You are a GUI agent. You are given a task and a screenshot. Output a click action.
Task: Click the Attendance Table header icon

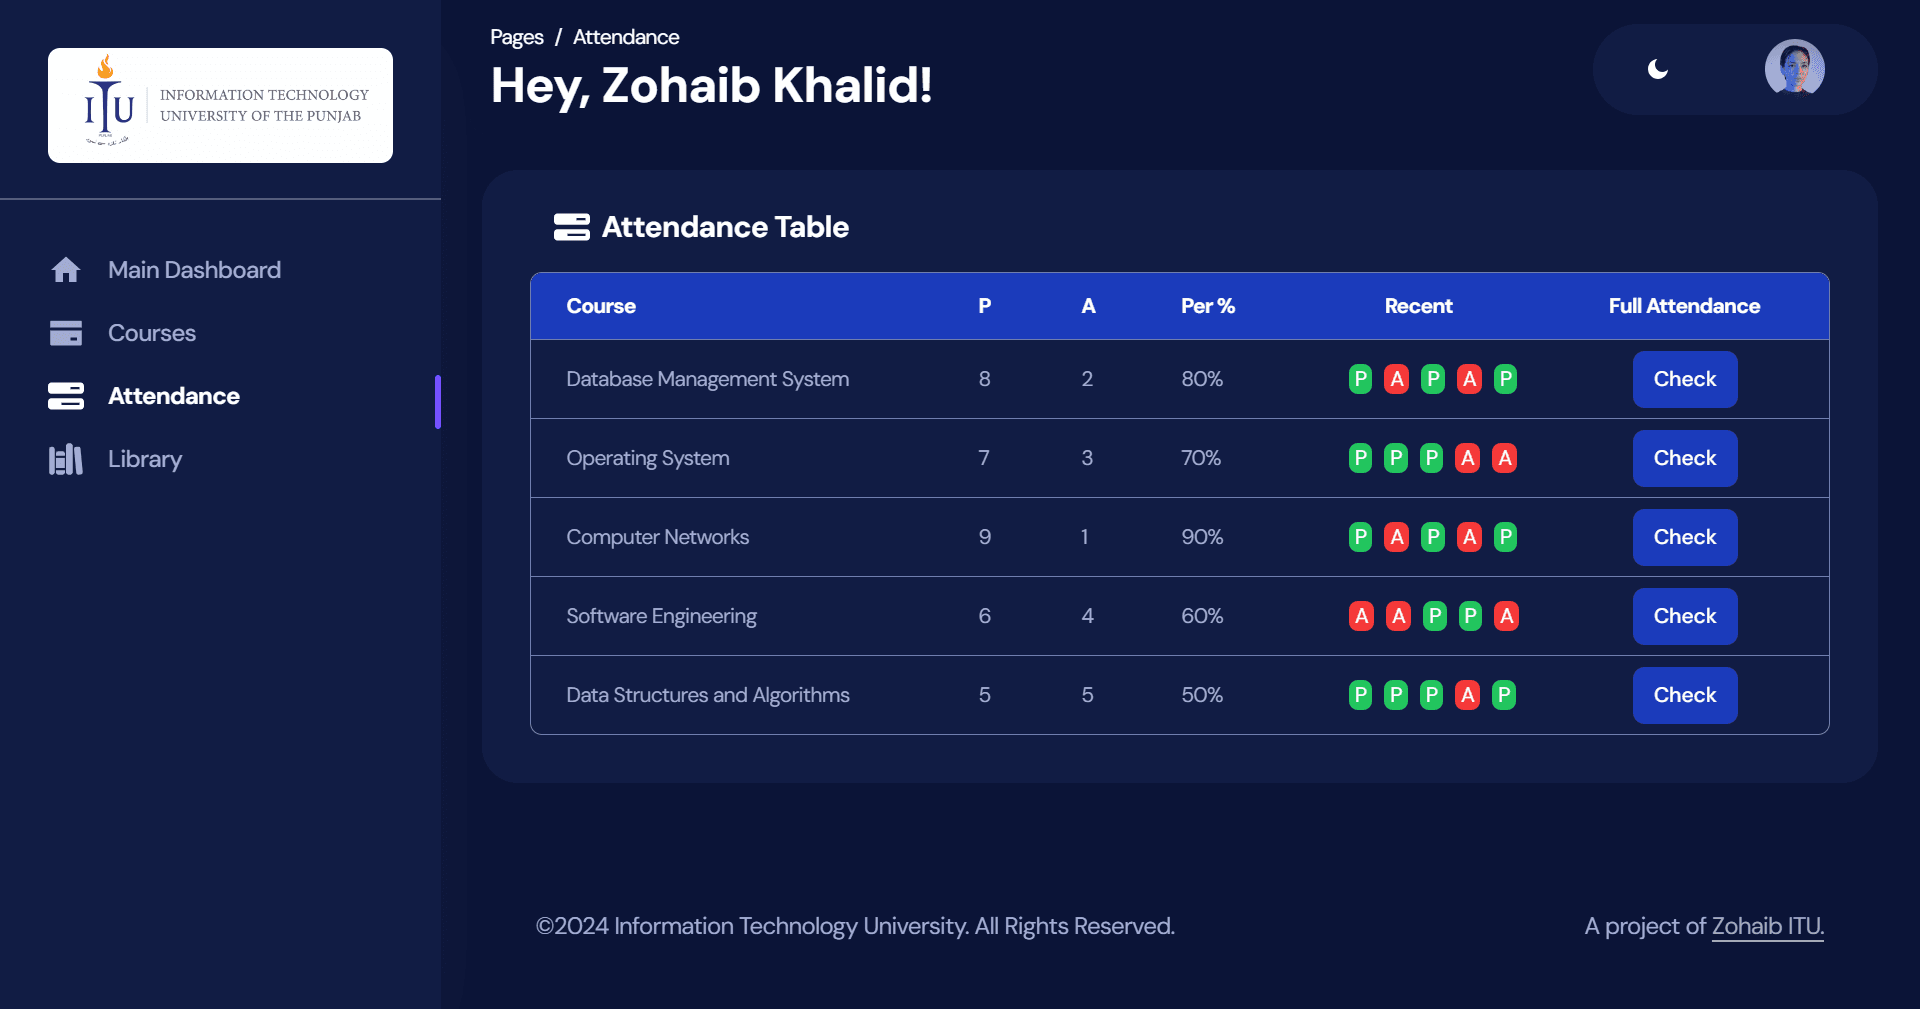pos(572,227)
